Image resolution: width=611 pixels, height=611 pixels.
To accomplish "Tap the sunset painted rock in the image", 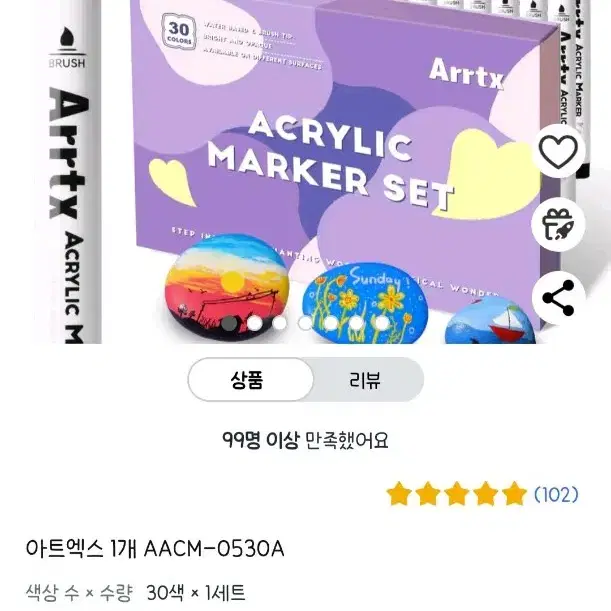I will [228, 288].
